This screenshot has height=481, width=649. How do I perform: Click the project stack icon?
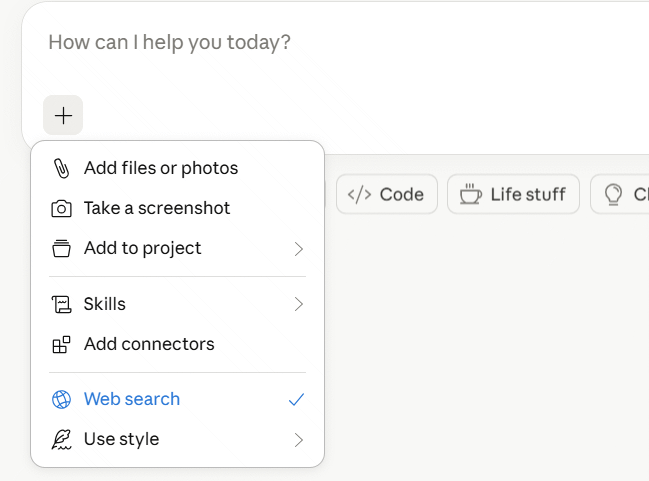[62, 248]
